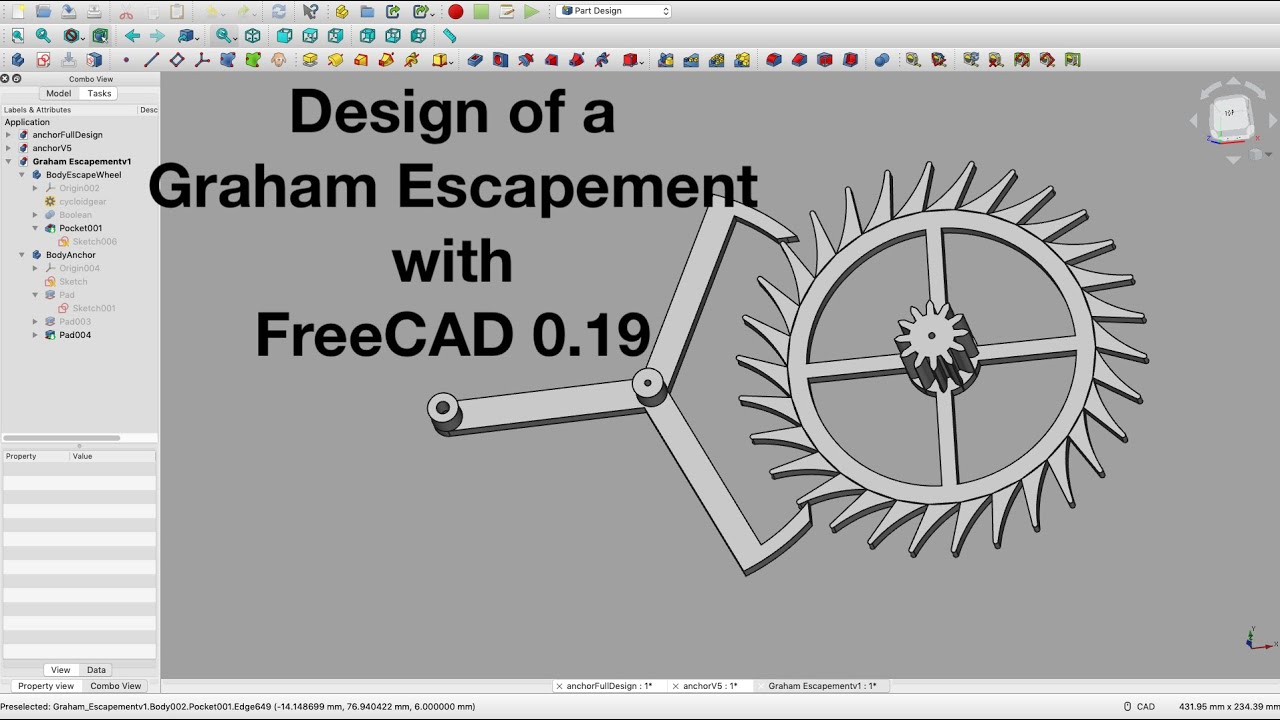Expand the Origin002 node
Viewport: 1280px width, 720px height.
coord(35,188)
